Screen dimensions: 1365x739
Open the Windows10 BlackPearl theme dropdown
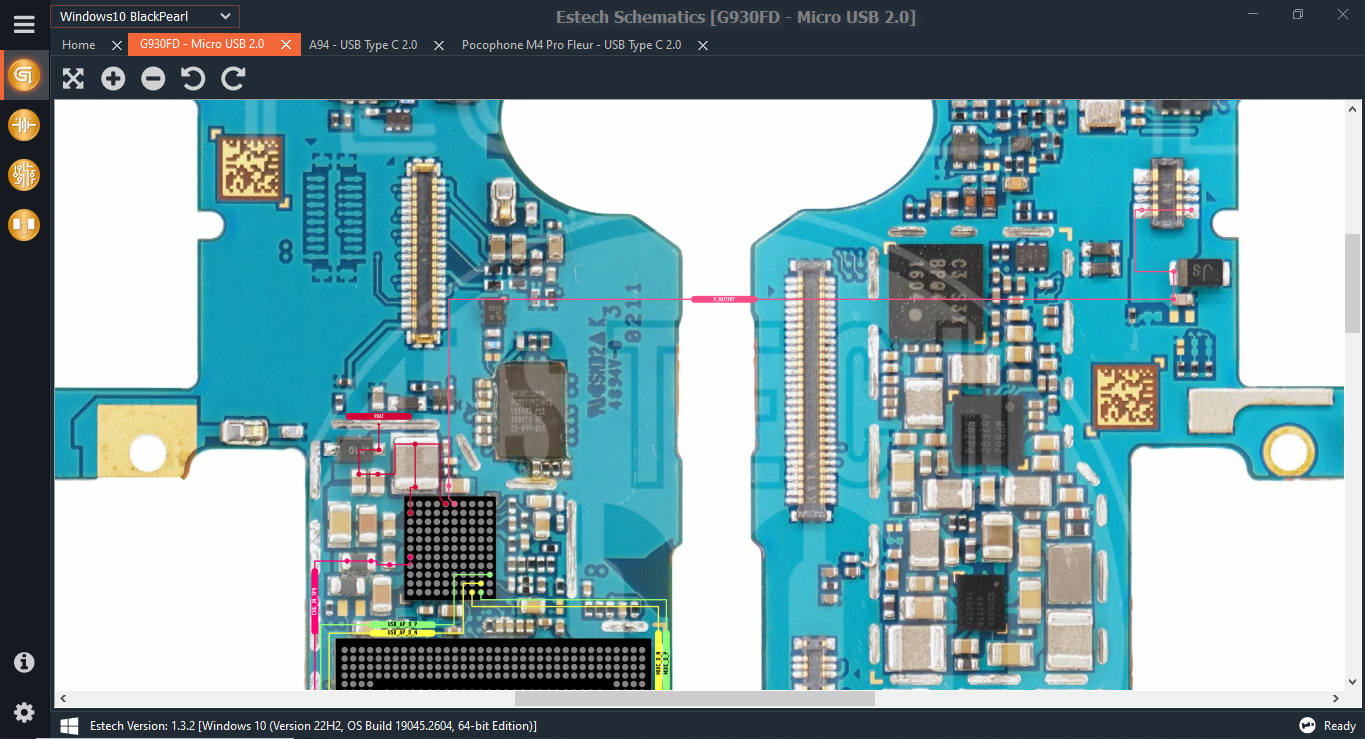click(145, 16)
